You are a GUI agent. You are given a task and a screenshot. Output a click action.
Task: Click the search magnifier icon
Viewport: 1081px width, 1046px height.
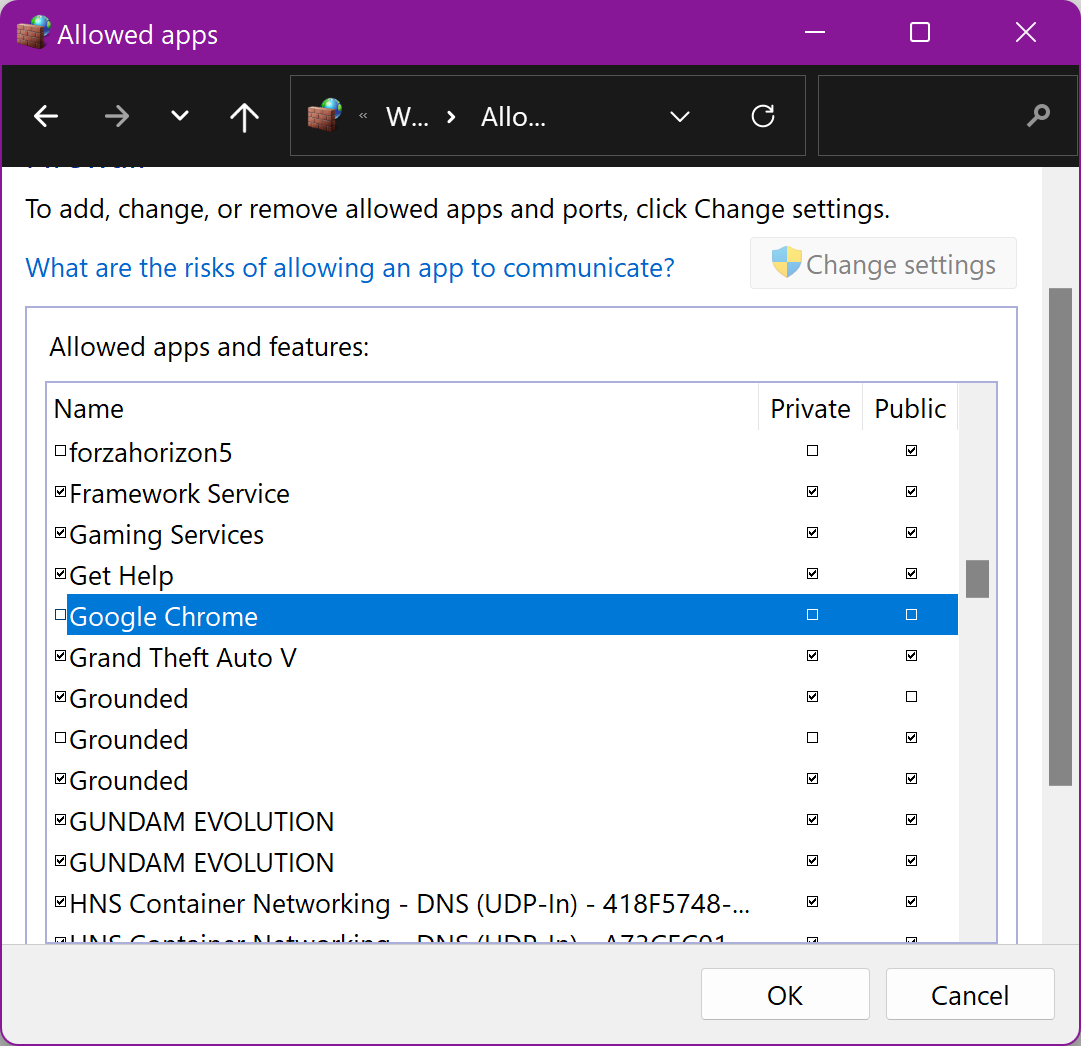[x=1038, y=115]
